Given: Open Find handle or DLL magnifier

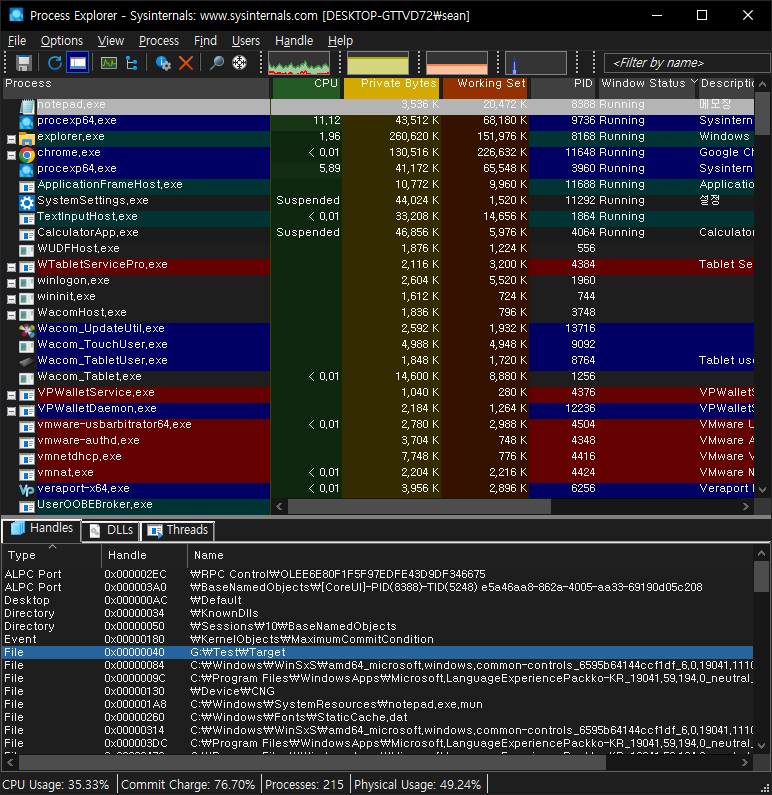Looking at the screenshot, I should (x=216, y=63).
